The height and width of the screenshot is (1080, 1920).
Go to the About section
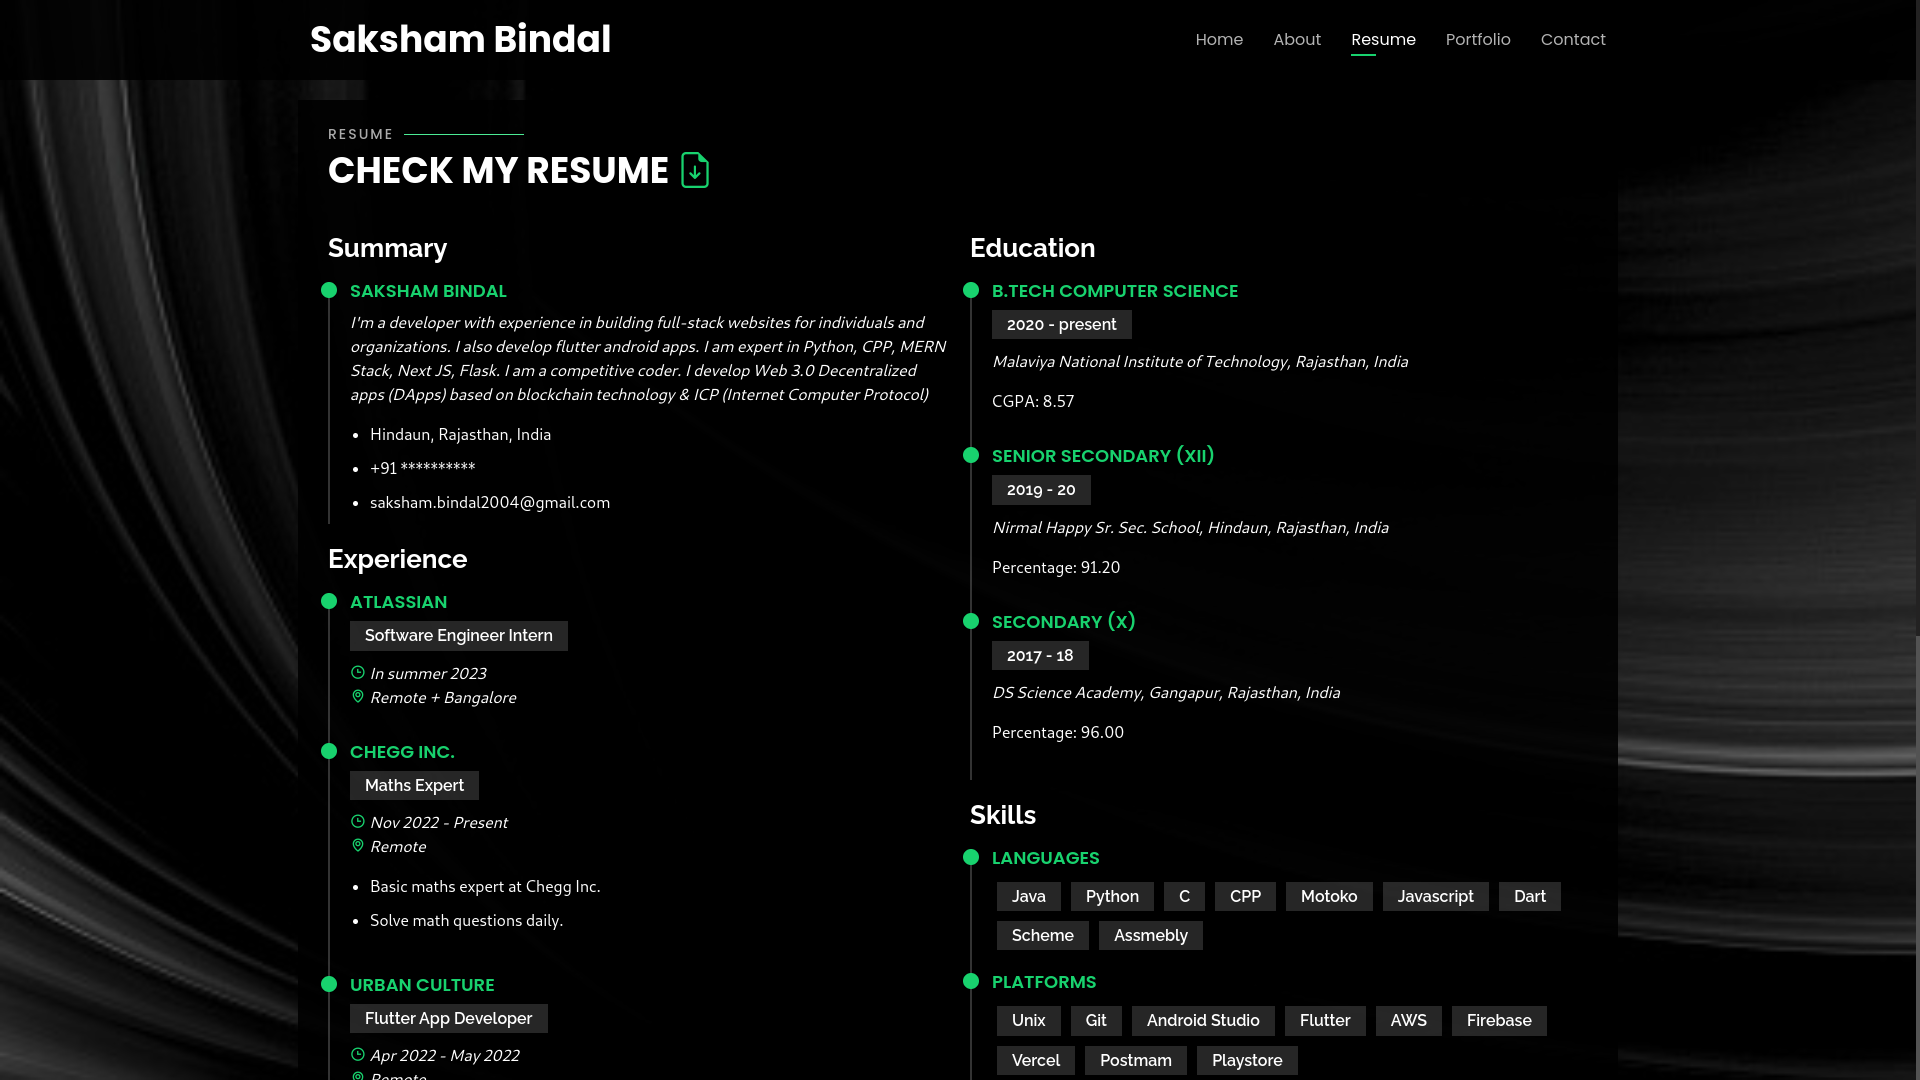click(x=1297, y=40)
